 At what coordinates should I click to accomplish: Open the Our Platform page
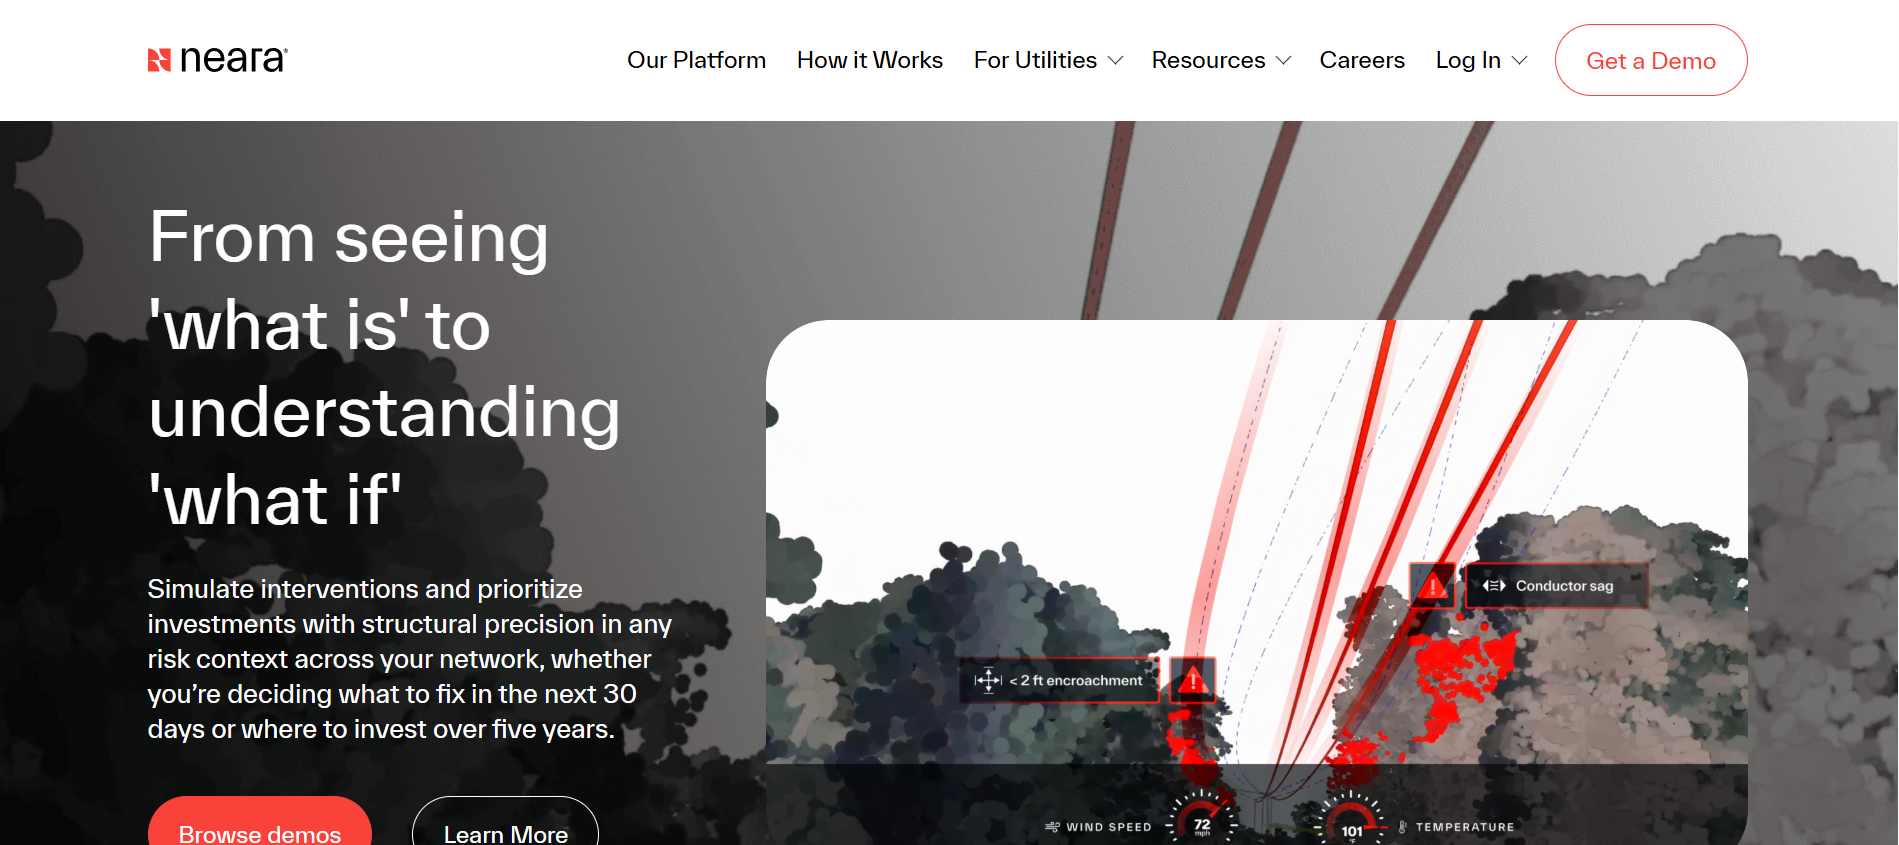pyautogui.click(x=696, y=60)
